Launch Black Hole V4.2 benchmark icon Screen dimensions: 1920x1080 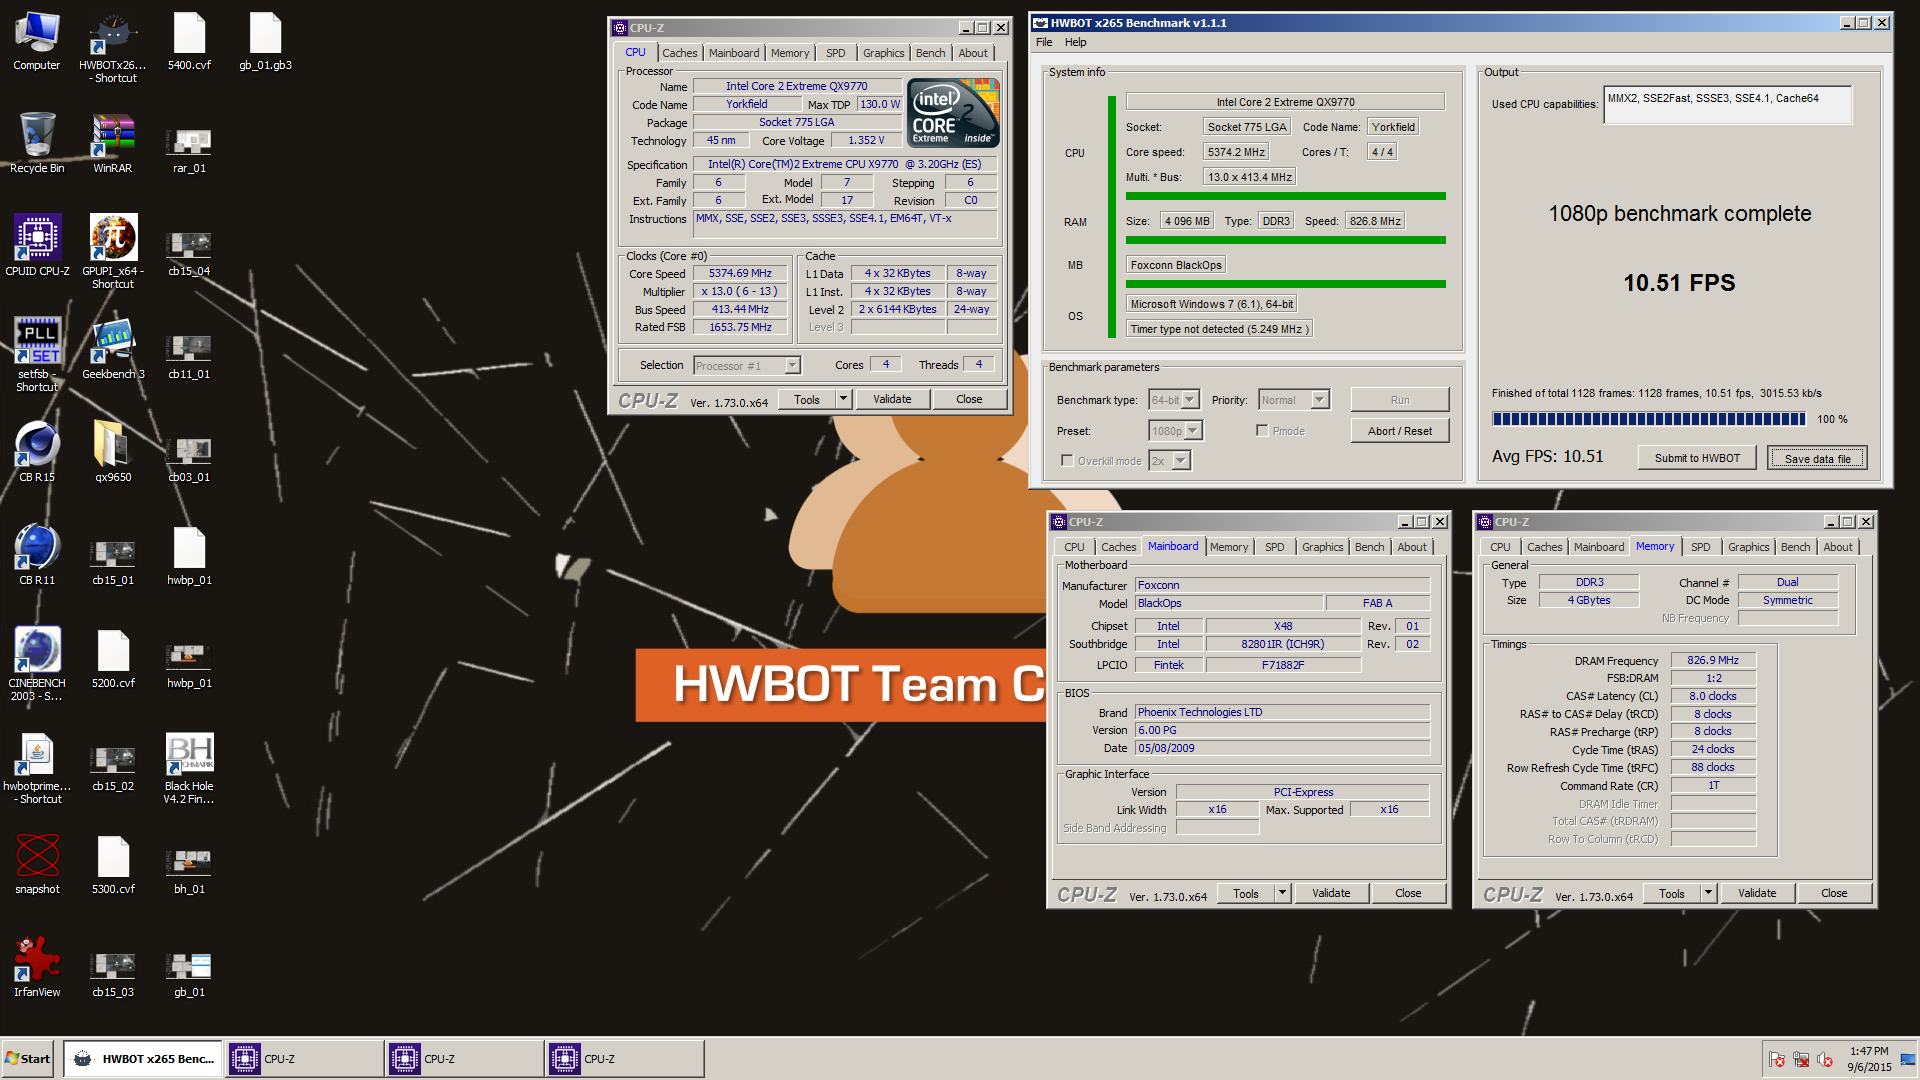point(189,768)
